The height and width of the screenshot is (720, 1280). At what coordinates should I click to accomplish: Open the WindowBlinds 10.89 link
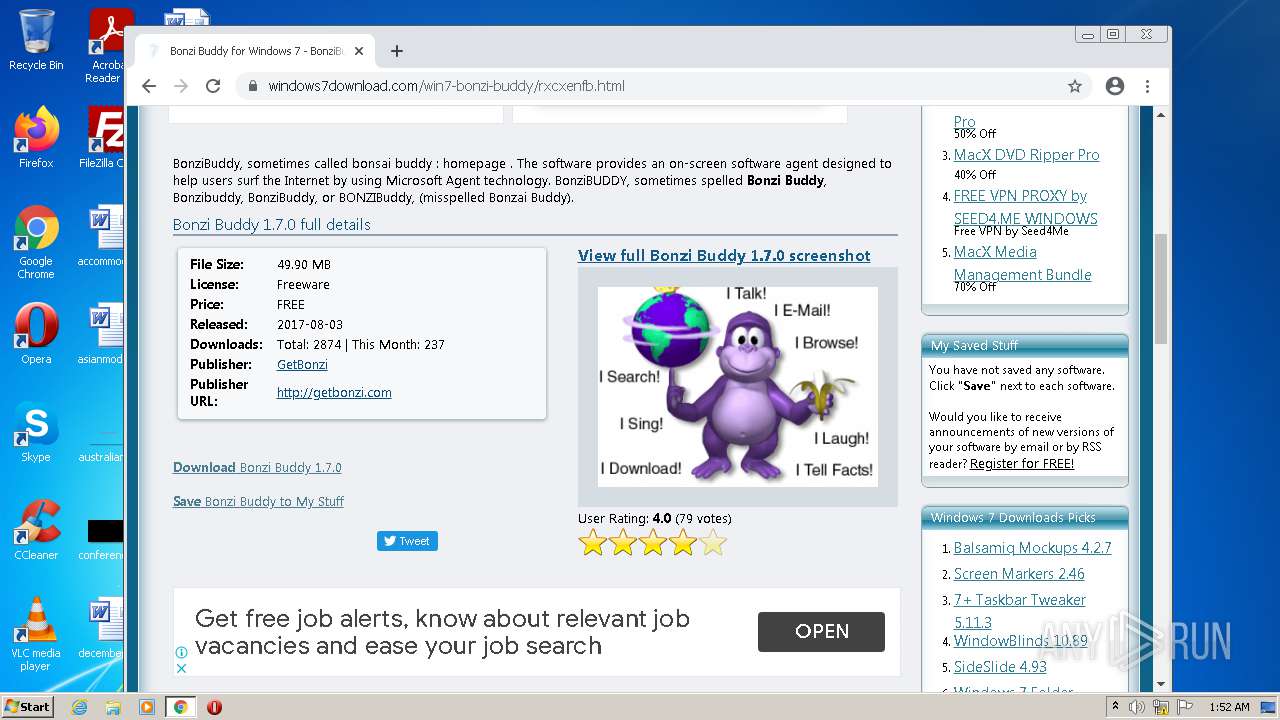1020,641
